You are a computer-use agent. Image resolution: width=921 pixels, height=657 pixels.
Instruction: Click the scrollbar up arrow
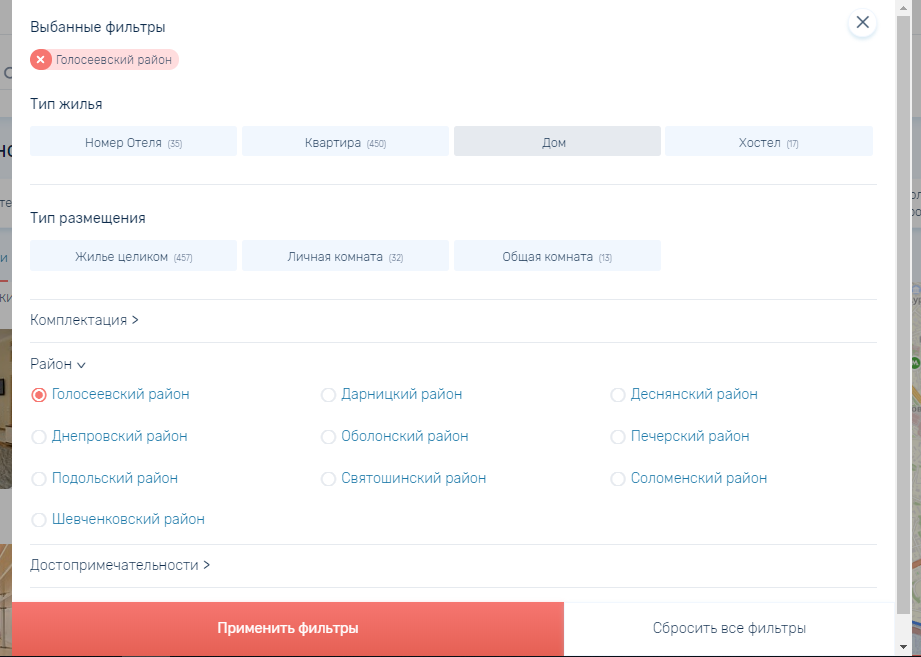pos(903,8)
